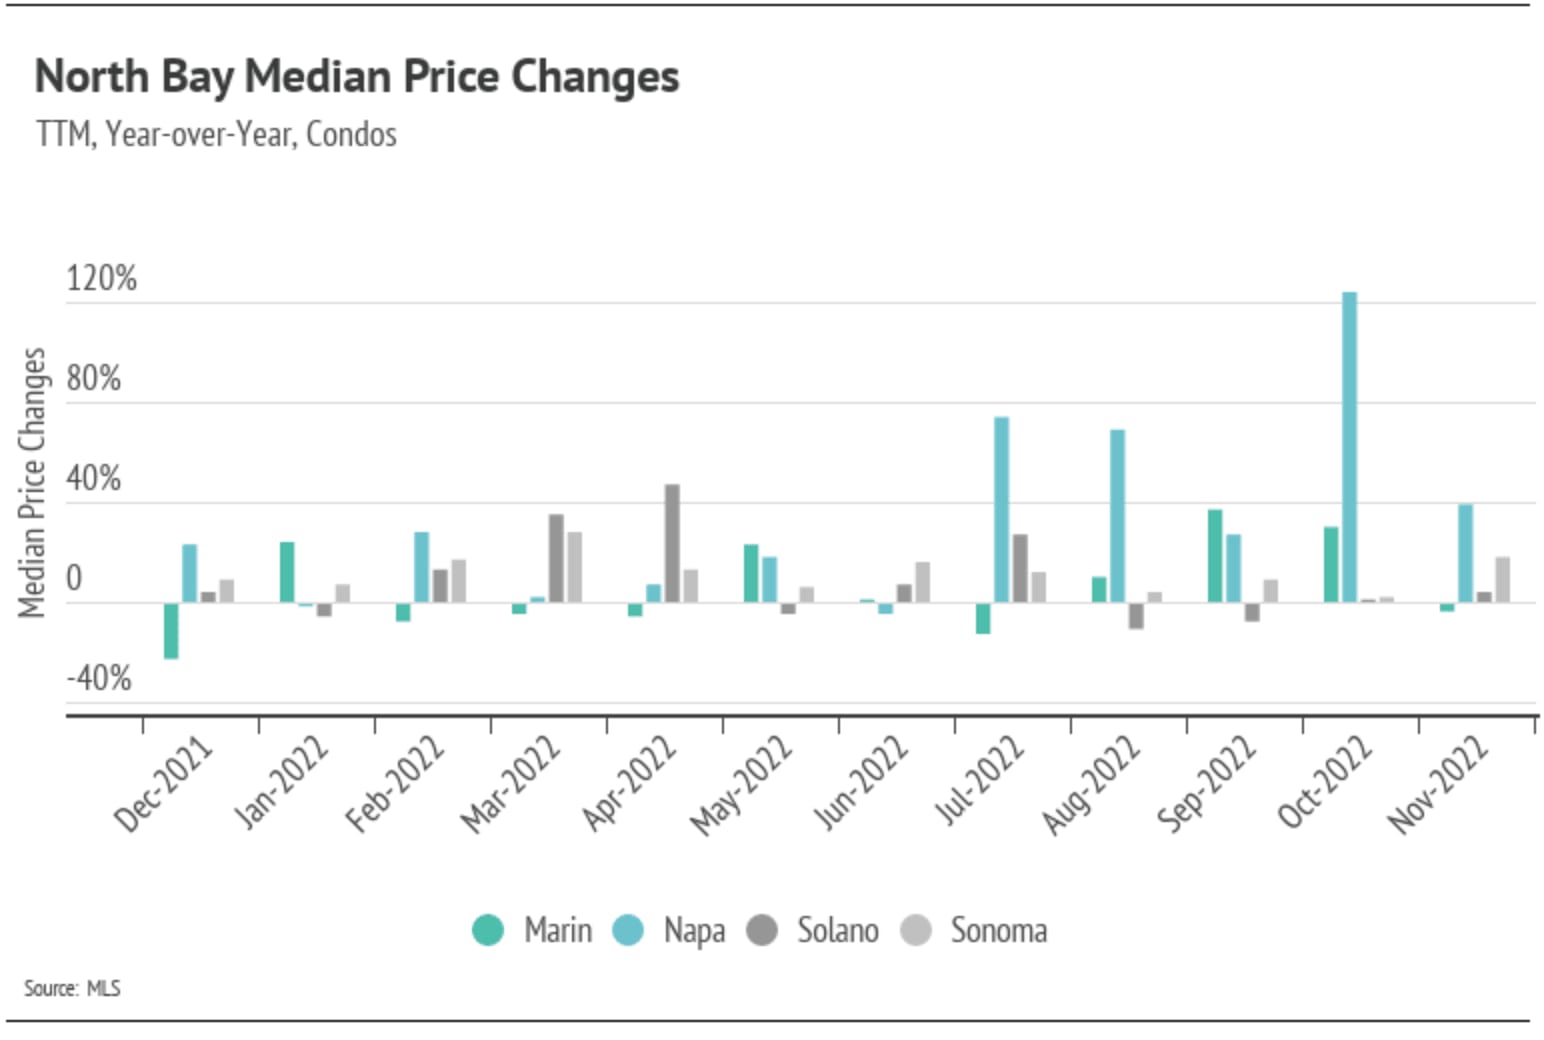Click the 120% y-axis label
This screenshot has height=1040, width=1544.
pos(101,278)
